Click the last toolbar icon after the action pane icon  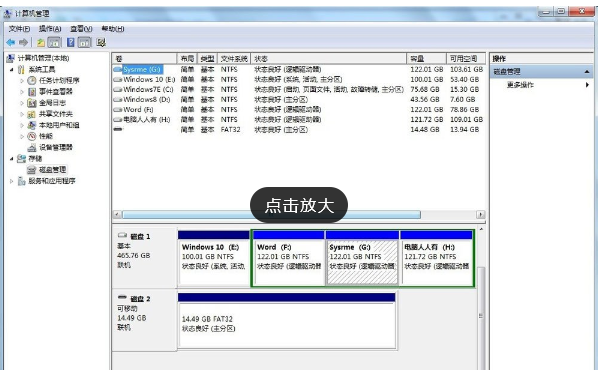101,42
